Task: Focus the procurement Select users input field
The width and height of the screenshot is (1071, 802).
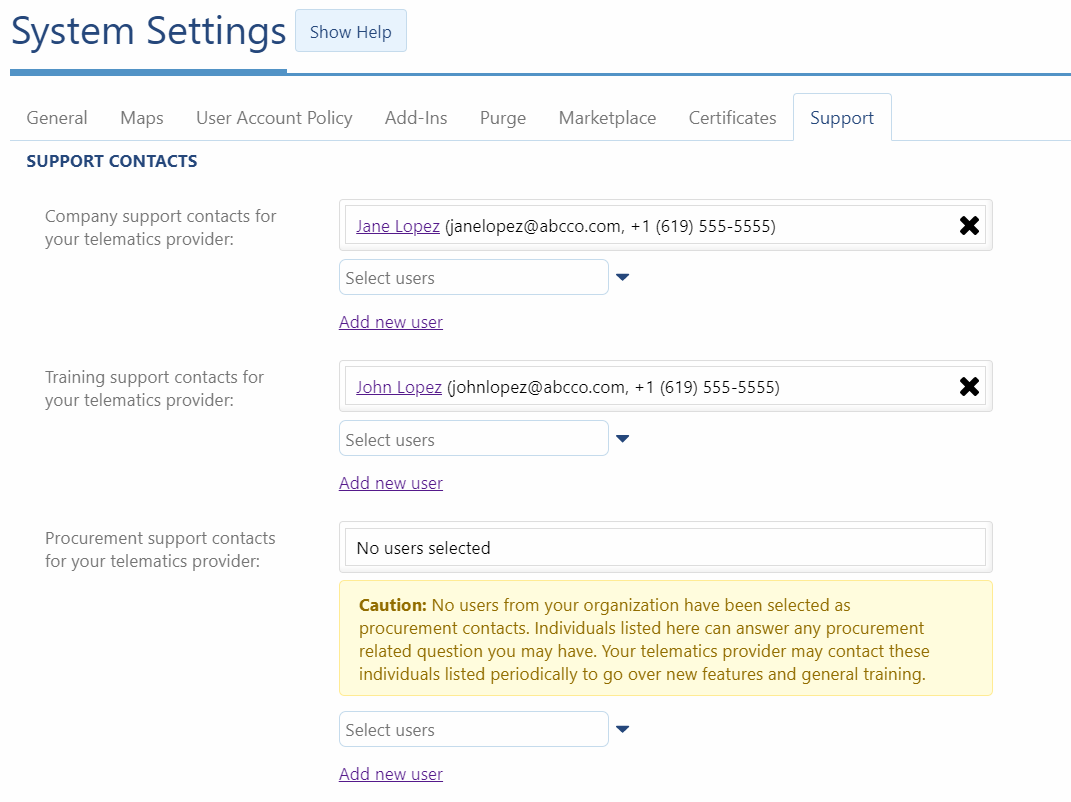Action: click(473, 730)
